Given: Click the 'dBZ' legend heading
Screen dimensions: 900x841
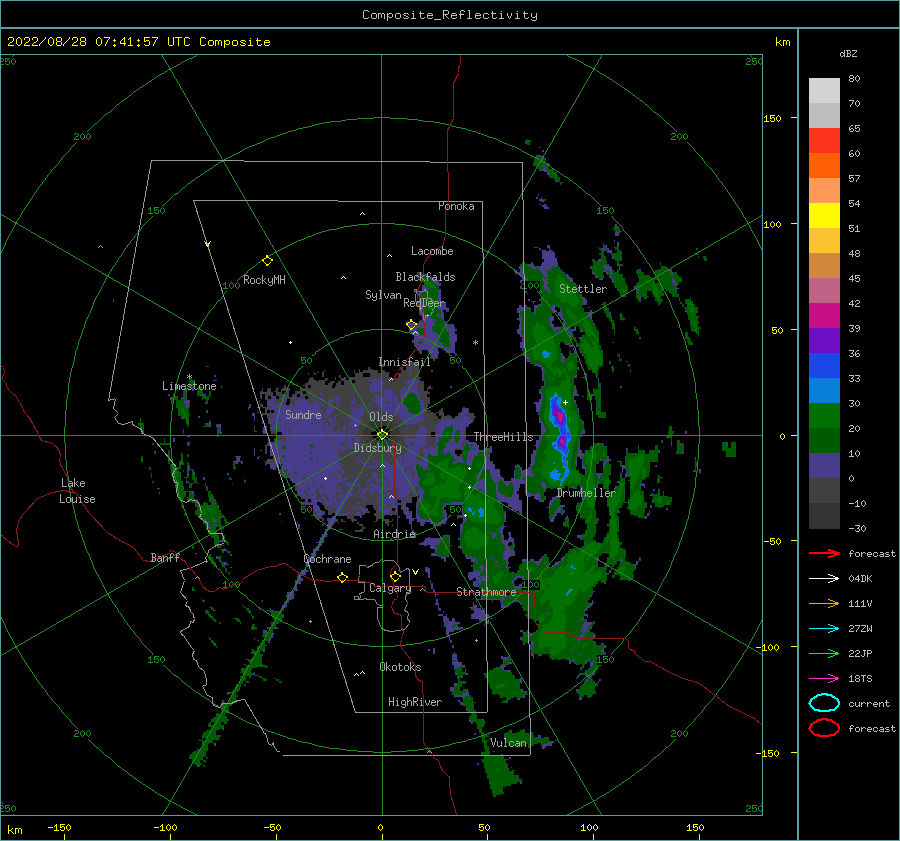Looking at the screenshot, I should pyautogui.click(x=848, y=53).
